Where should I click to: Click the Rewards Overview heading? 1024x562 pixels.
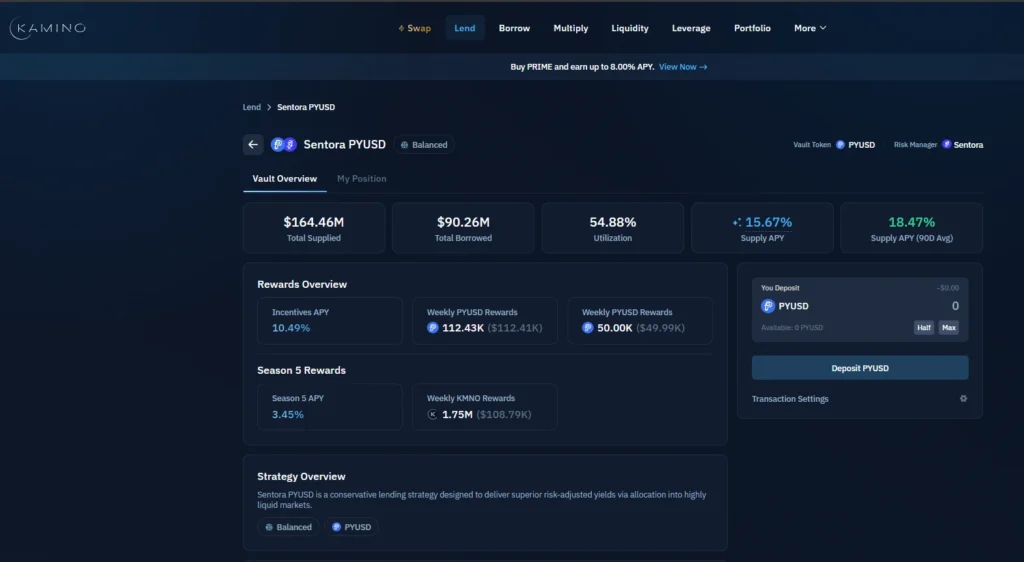(302, 285)
